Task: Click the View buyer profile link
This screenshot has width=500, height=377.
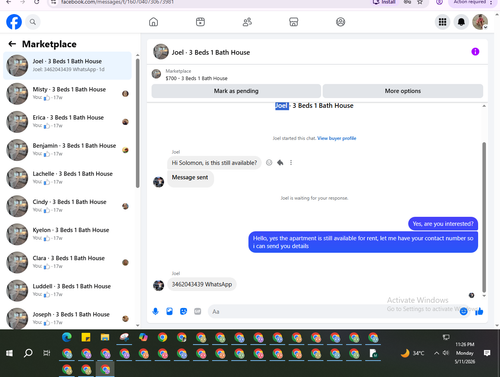Action: point(337,138)
